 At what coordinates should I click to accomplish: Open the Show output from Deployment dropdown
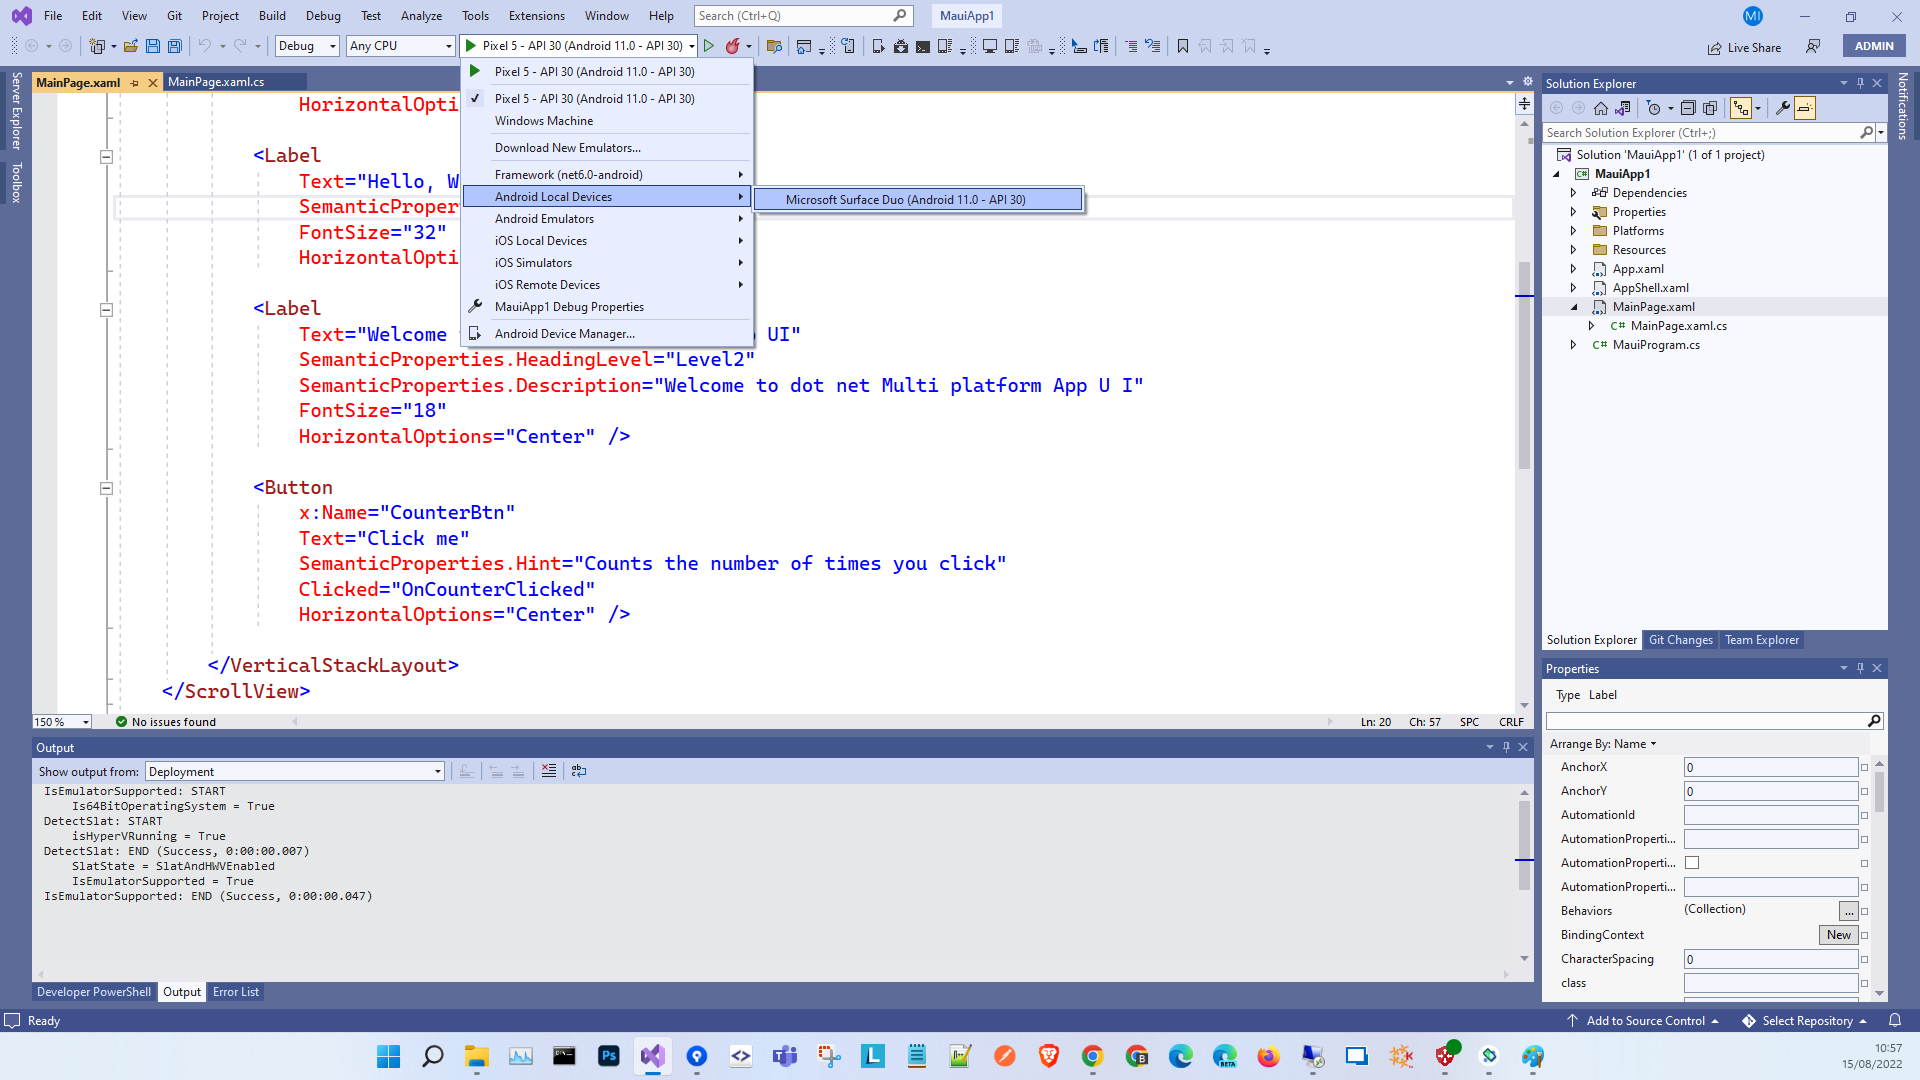tap(295, 771)
